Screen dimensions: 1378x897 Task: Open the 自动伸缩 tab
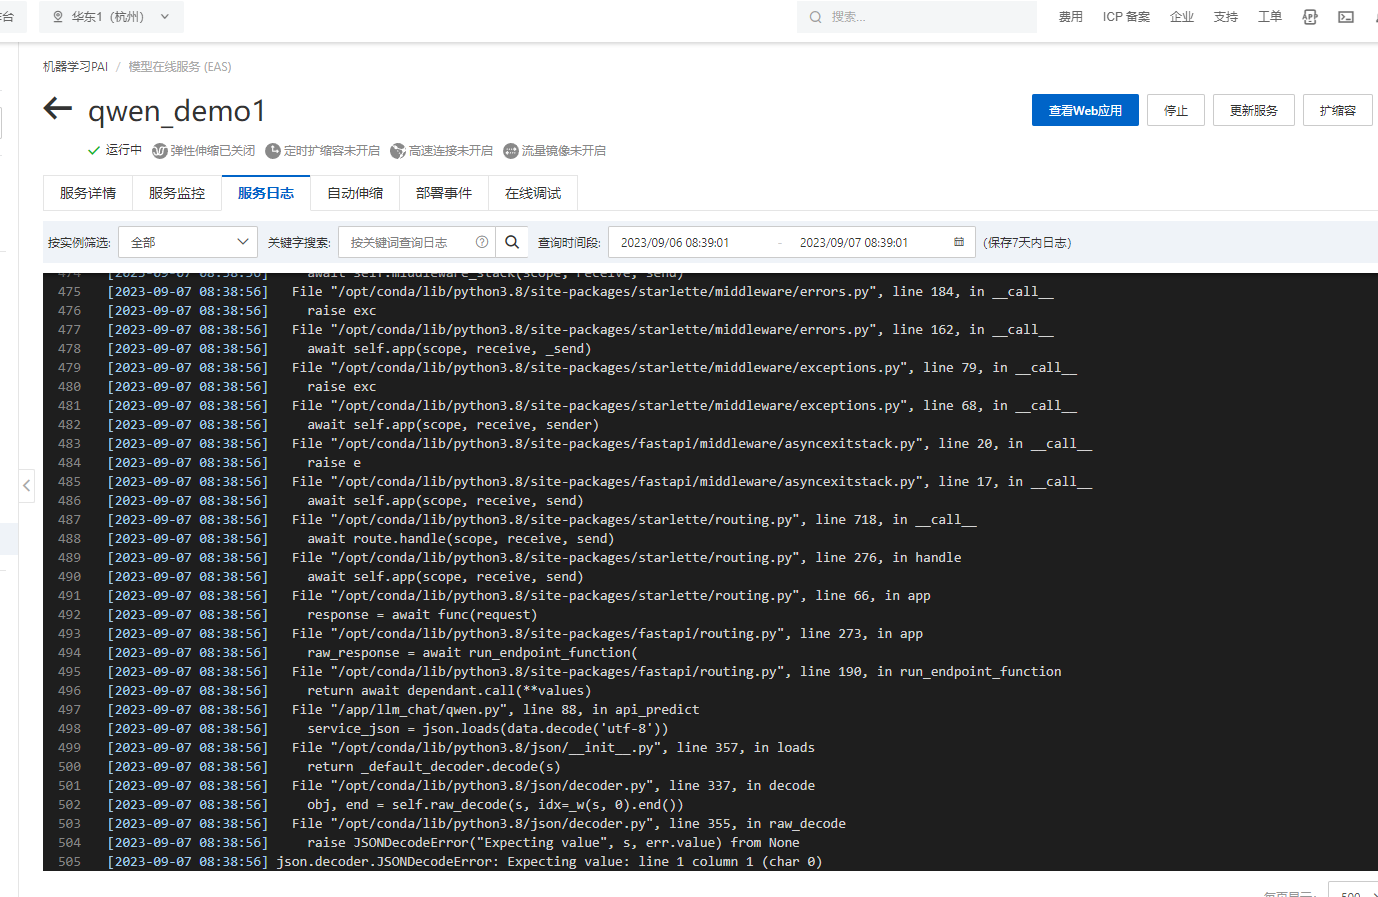click(355, 193)
